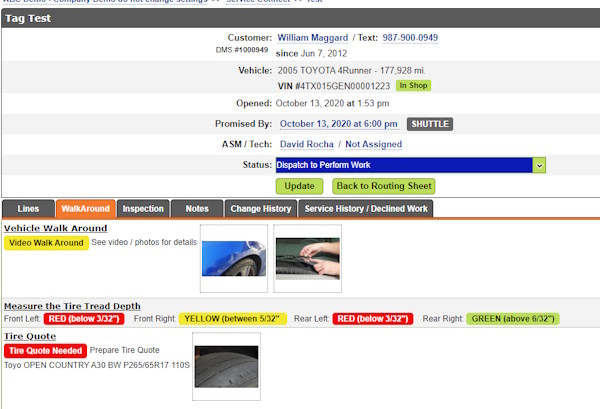Image resolution: width=600 pixels, height=409 pixels.
Task: Open ASM David Rocha link
Action: 306,144
